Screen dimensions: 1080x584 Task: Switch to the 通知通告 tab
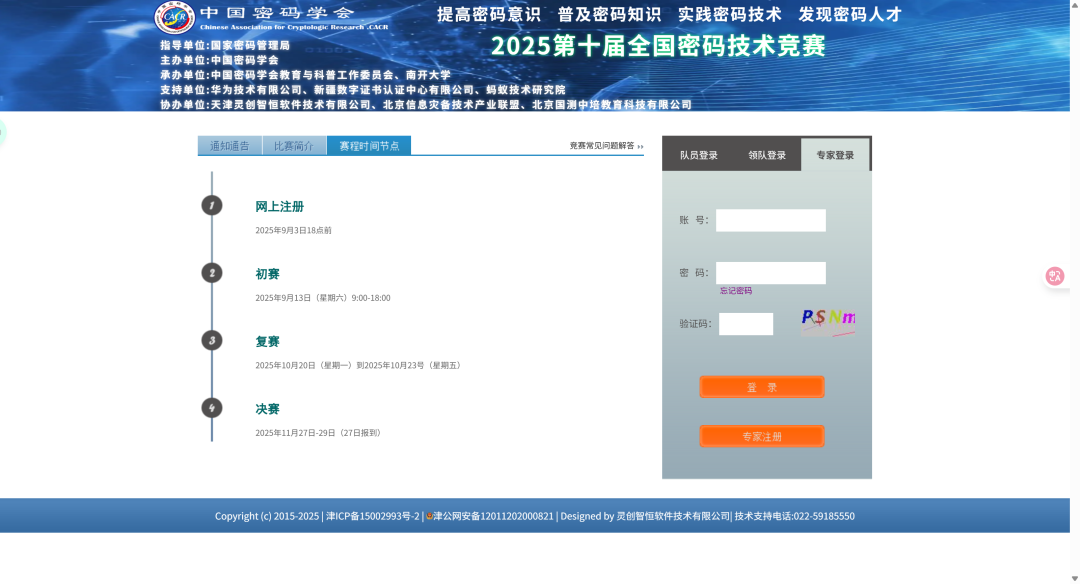pyautogui.click(x=228, y=145)
